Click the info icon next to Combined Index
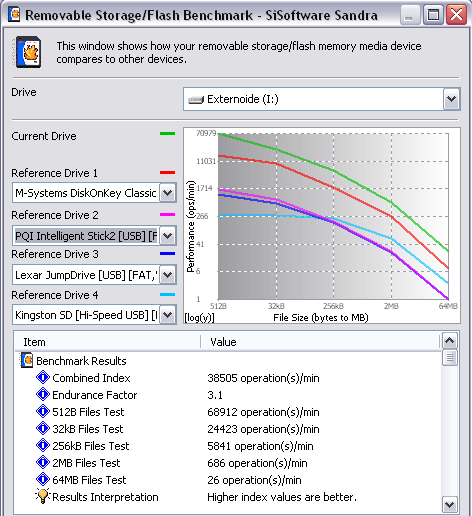 pos(43,378)
